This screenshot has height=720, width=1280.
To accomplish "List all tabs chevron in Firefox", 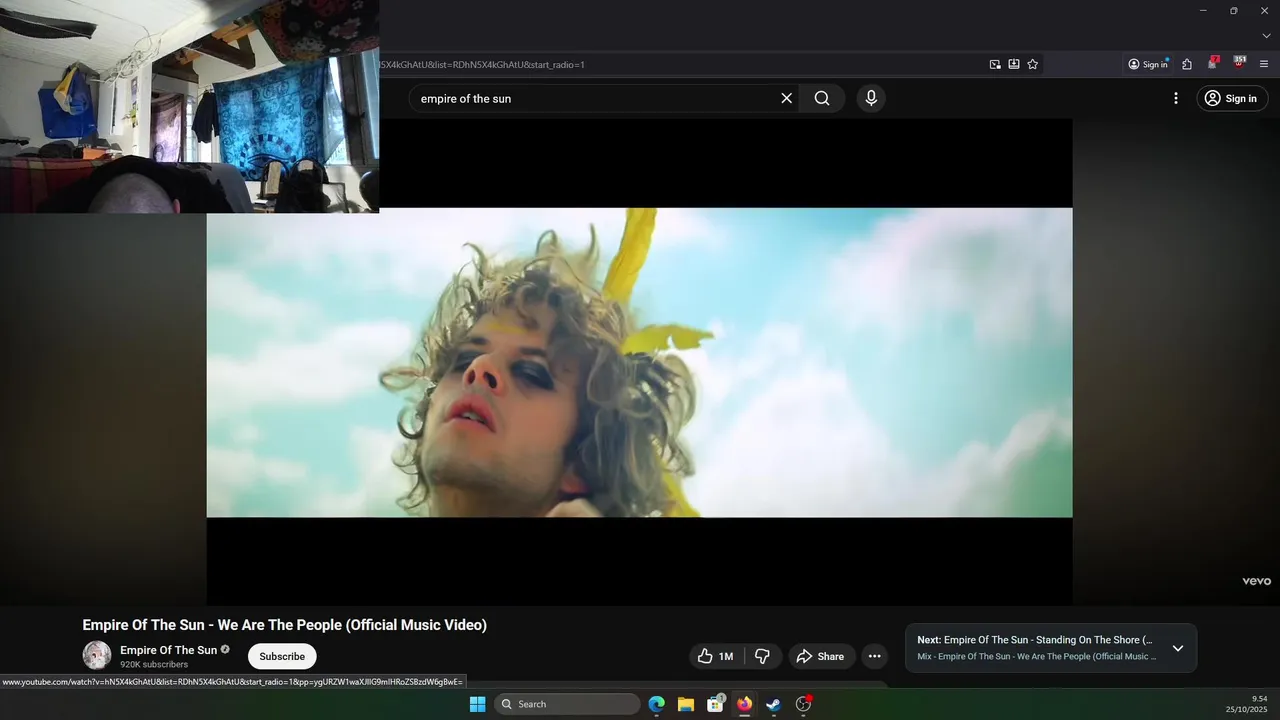I will (x=1266, y=35).
